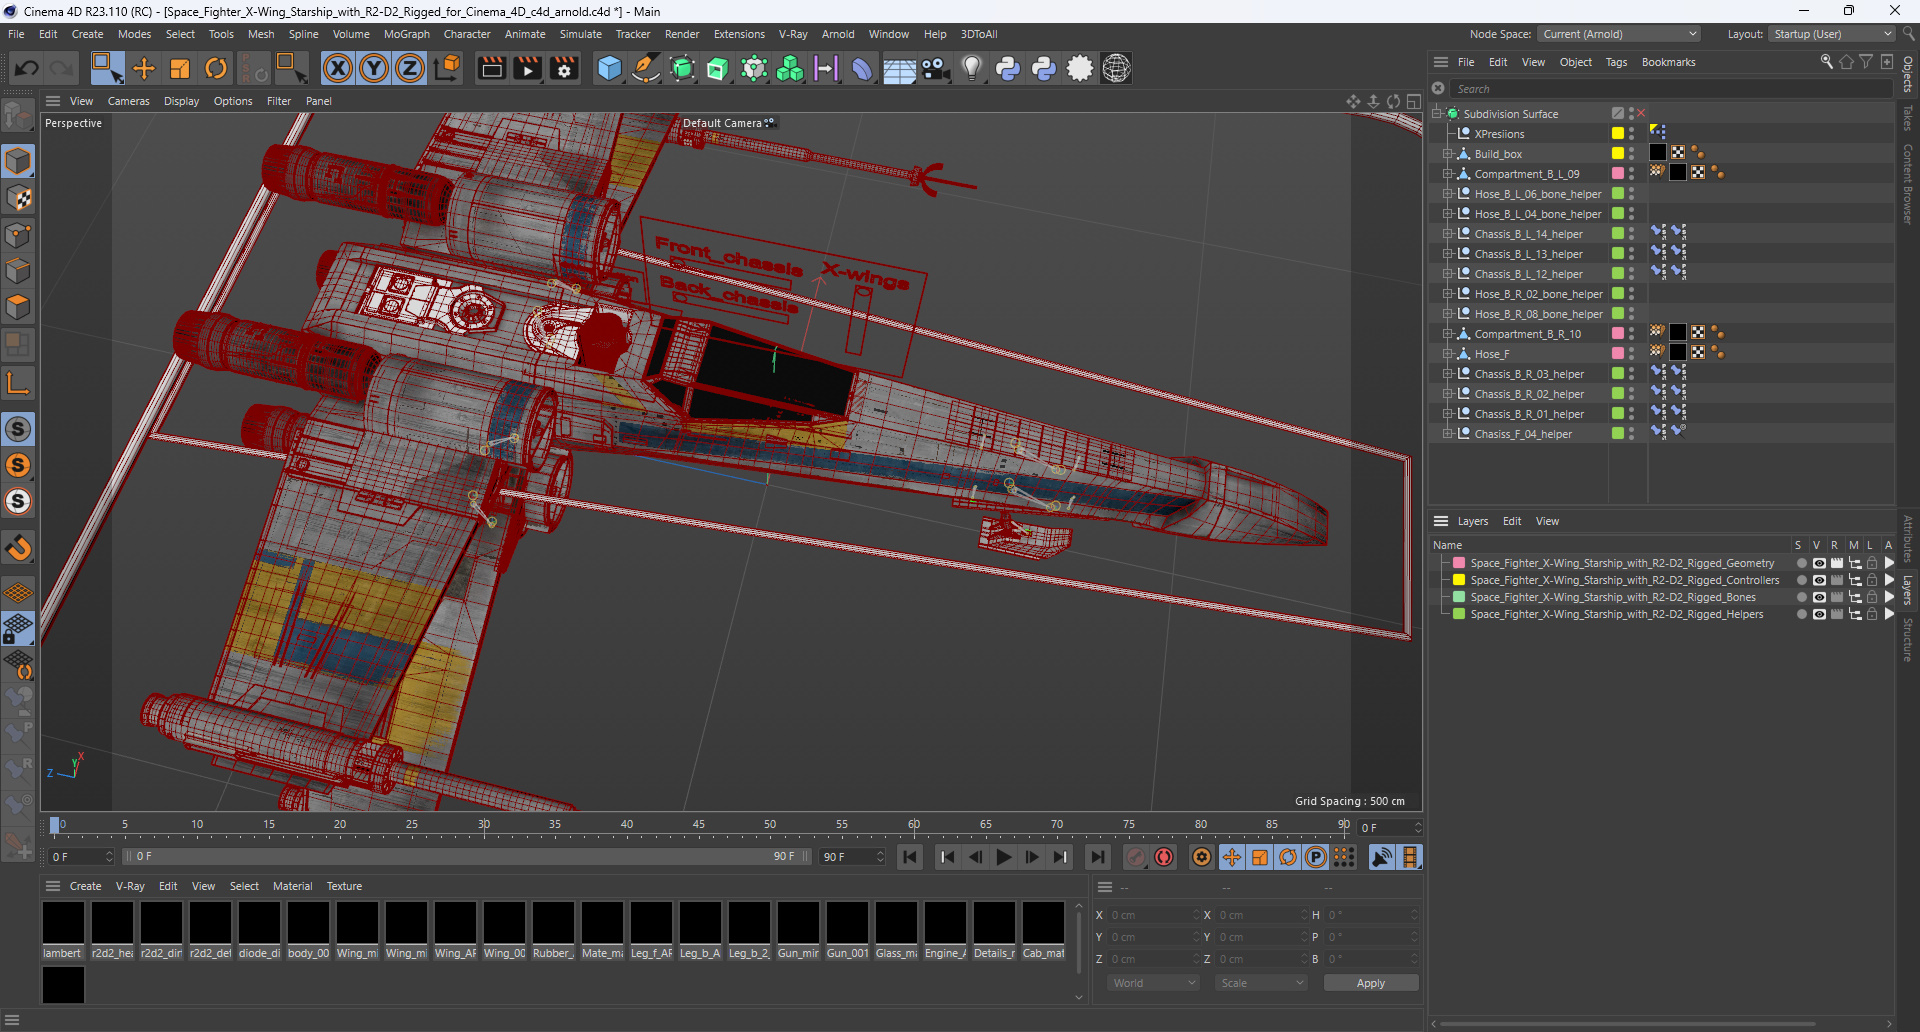Open the Layout dropdown

pos(1832,34)
